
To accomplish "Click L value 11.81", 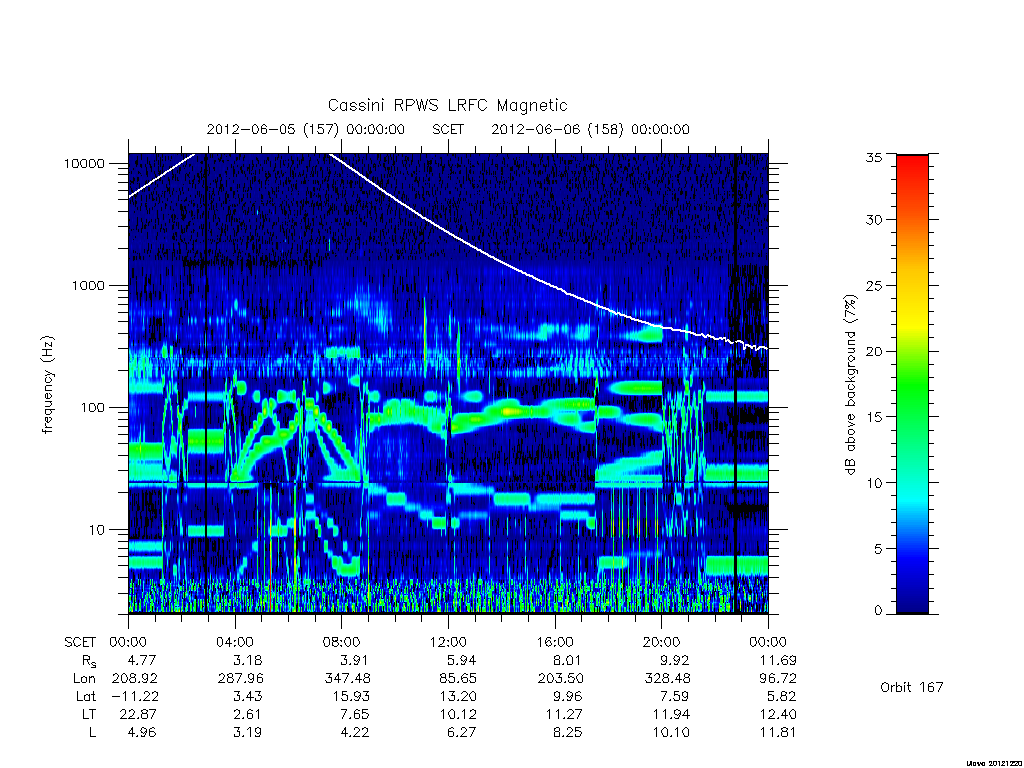I will [777, 732].
